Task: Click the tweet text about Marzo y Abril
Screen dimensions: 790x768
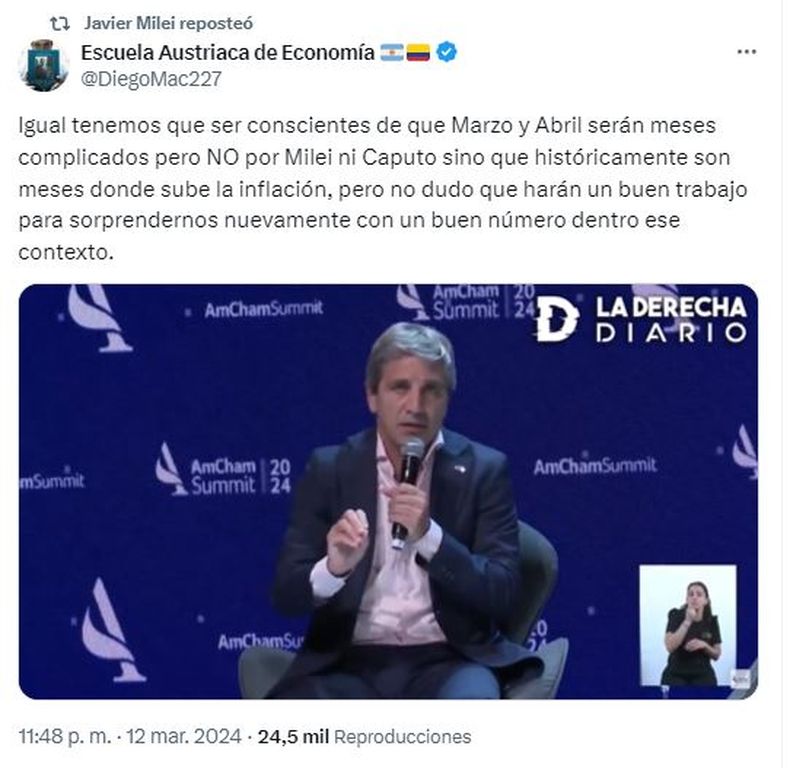Action: pos(383,188)
